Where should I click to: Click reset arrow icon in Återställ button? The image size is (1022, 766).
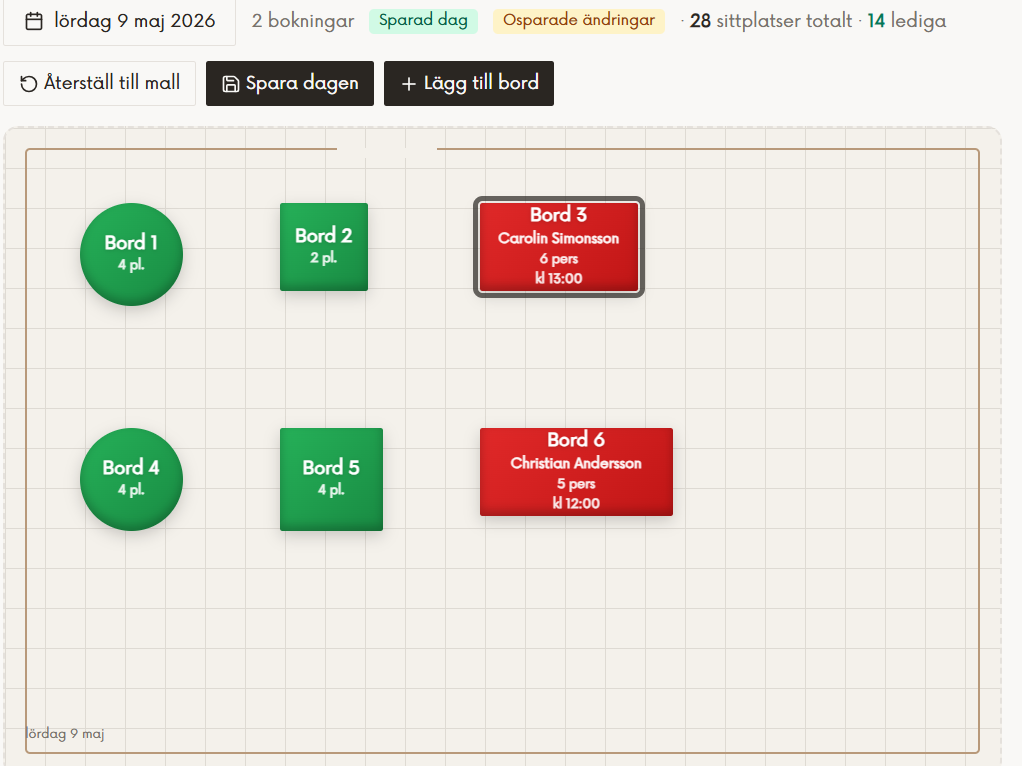click(x=28, y=83)
